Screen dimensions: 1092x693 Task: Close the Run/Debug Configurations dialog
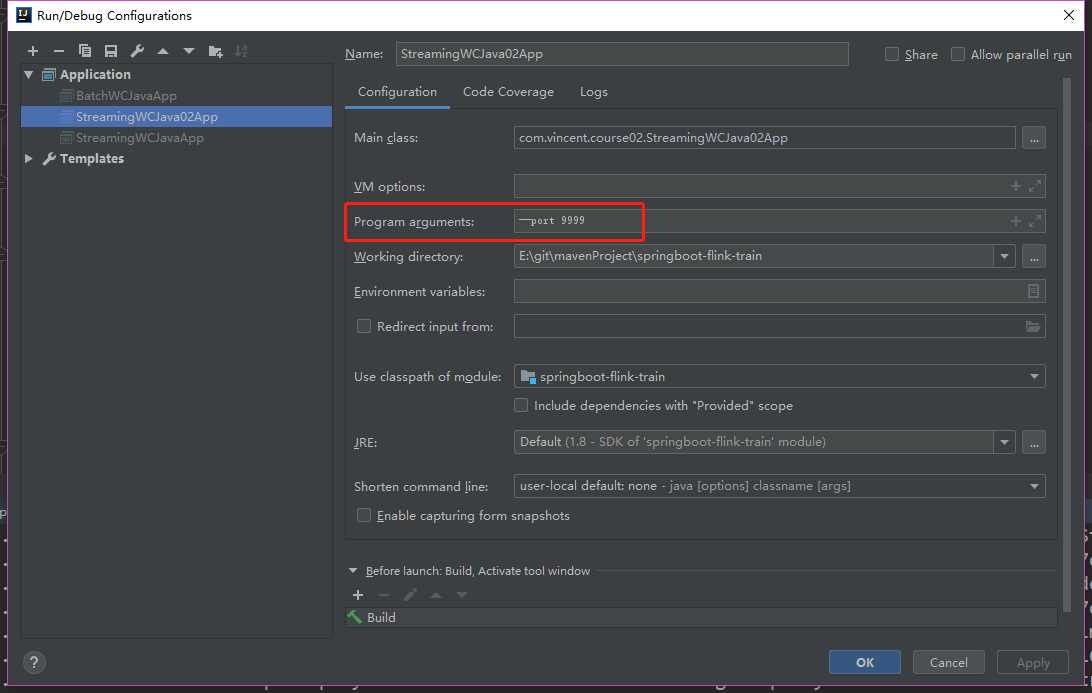click(1069, 15)
